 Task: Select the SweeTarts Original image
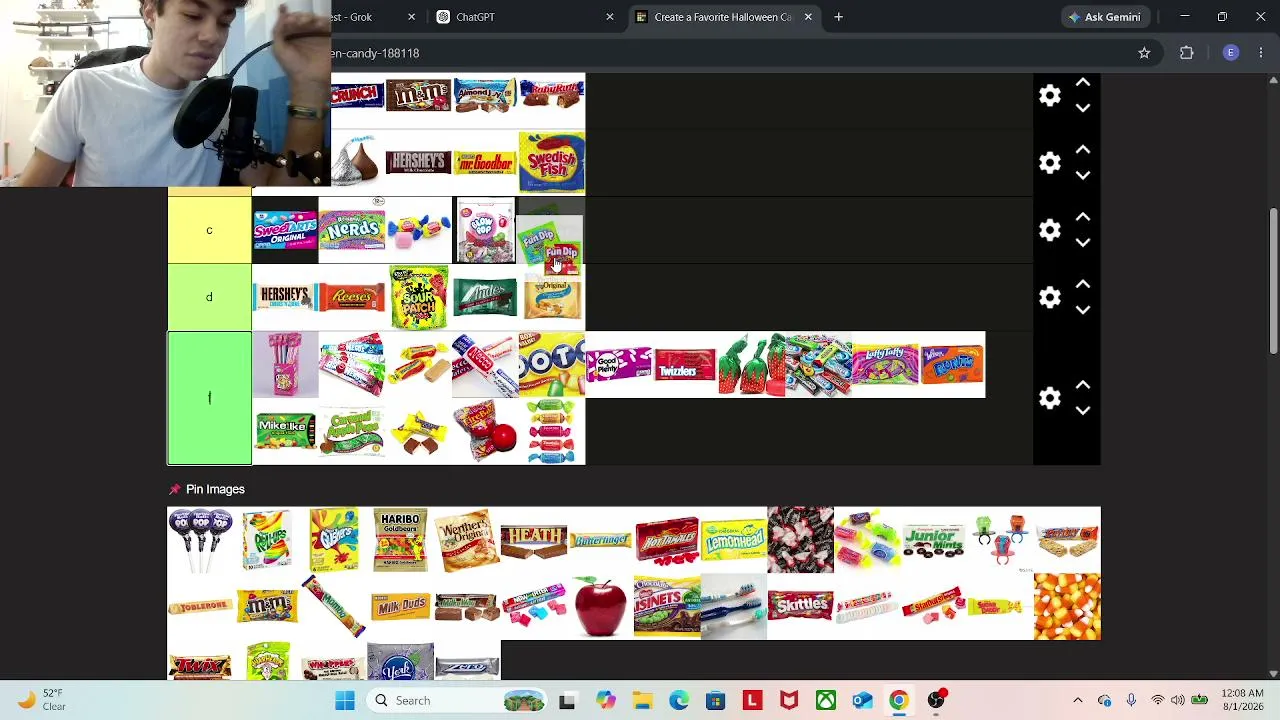(284, 230)
